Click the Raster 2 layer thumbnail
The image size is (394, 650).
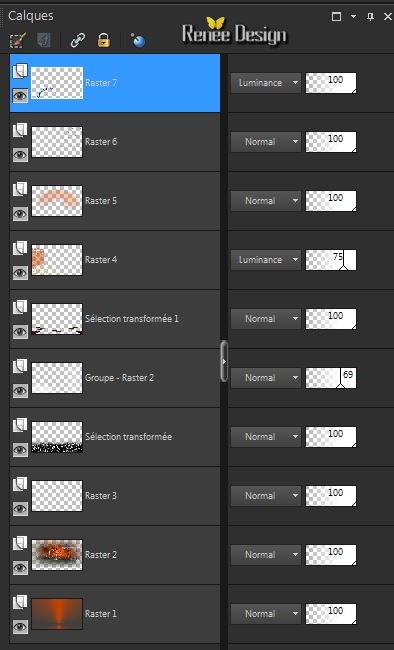pos(57,555)
